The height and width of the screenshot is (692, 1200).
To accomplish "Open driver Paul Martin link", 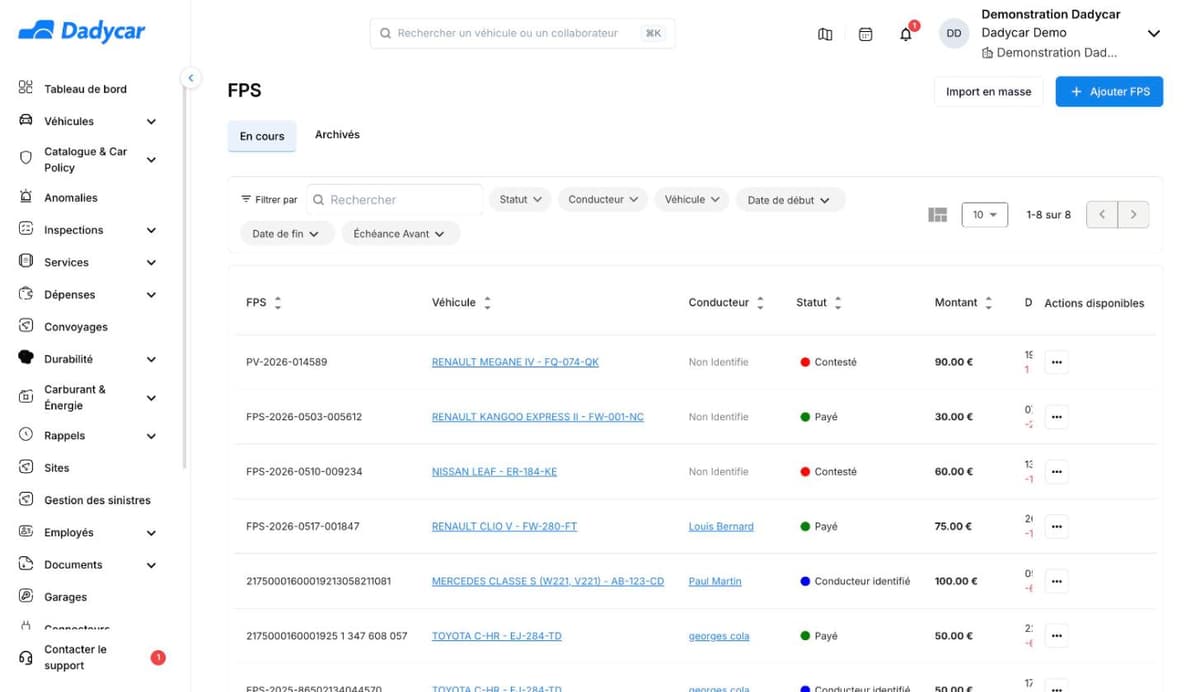I will [715, 581].
